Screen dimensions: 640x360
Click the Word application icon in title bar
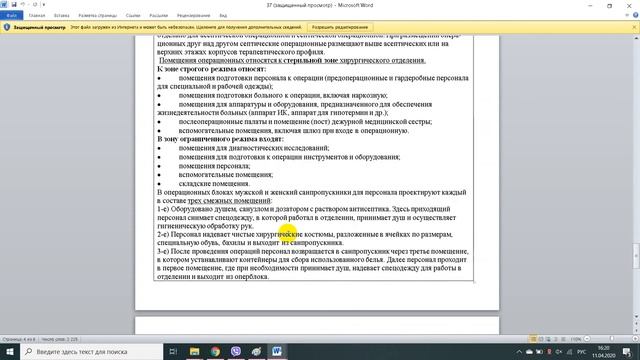pos(4,4)
